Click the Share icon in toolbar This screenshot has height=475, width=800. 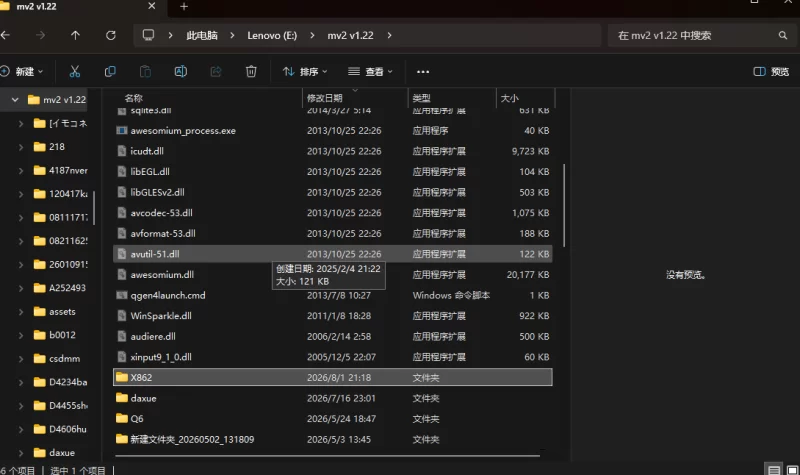point(216,71)
